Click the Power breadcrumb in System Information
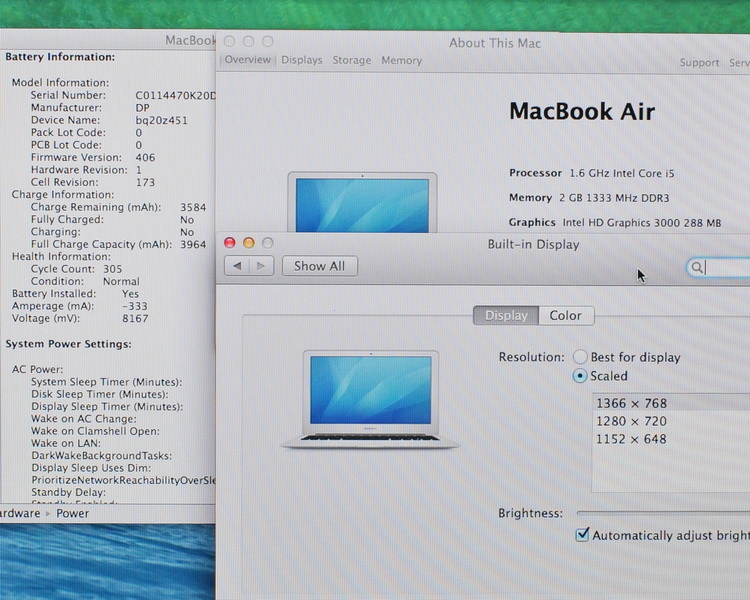The width and height of the screenshot is (750, 600). coord(73,513)
